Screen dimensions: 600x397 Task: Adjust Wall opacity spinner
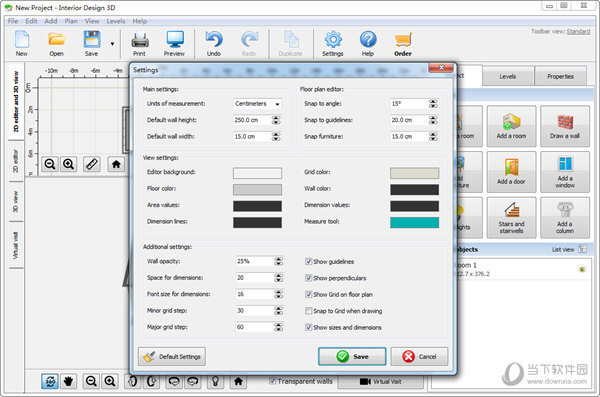pos(279,261)
